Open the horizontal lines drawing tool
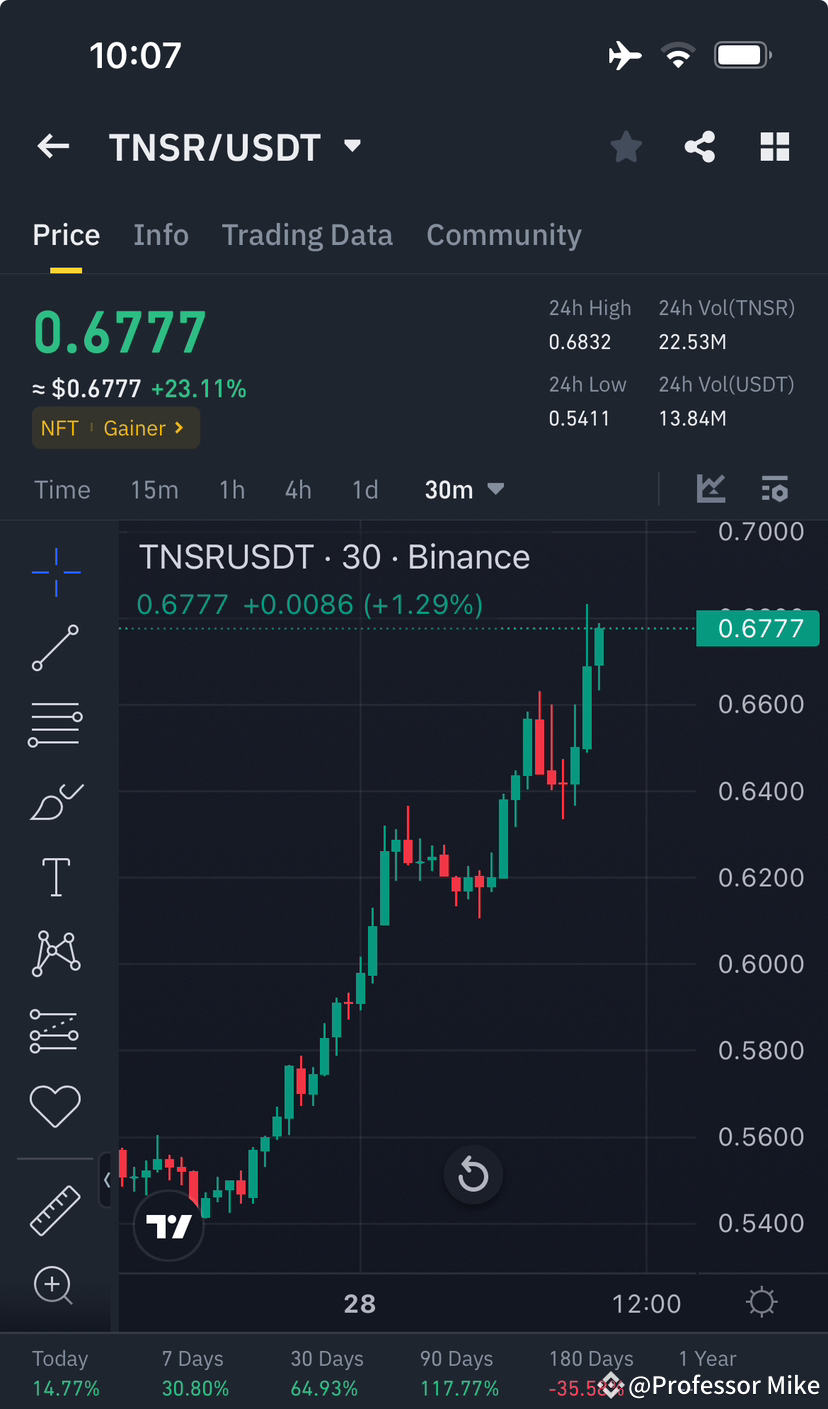 tap(55, 724)
